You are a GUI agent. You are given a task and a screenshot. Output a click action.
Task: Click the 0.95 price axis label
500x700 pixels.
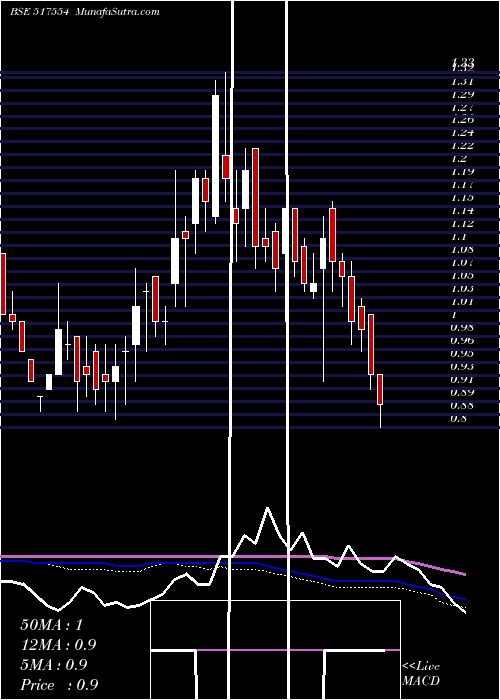462,354
